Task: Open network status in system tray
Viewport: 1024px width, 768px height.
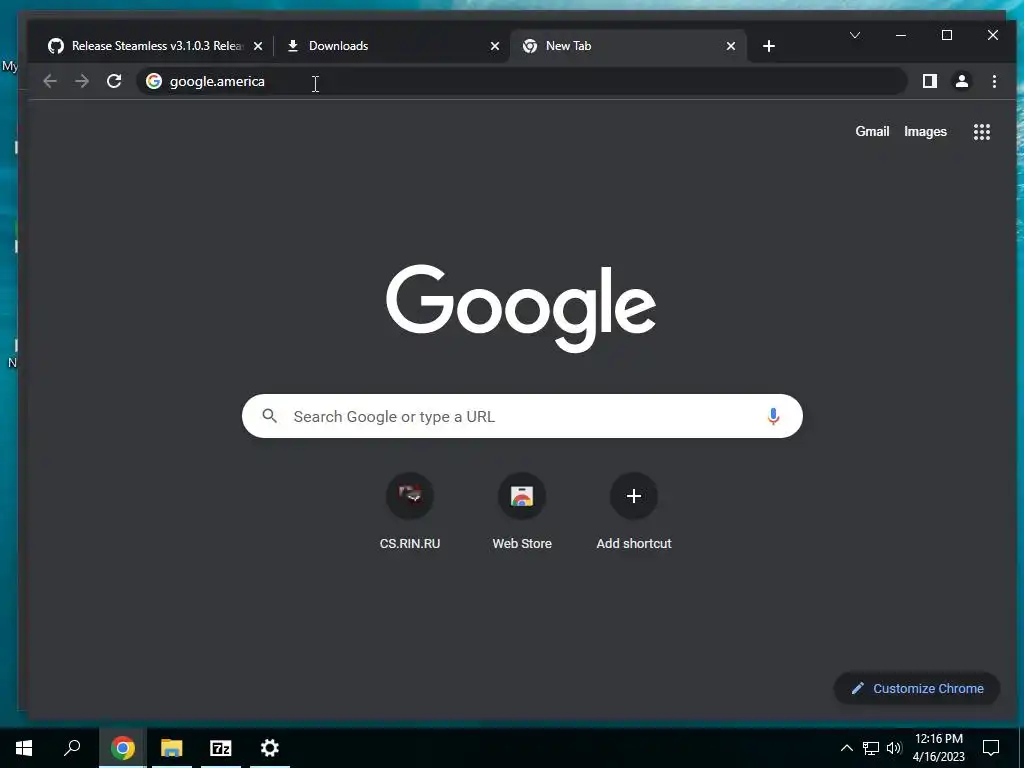Action: click(871, 748)
